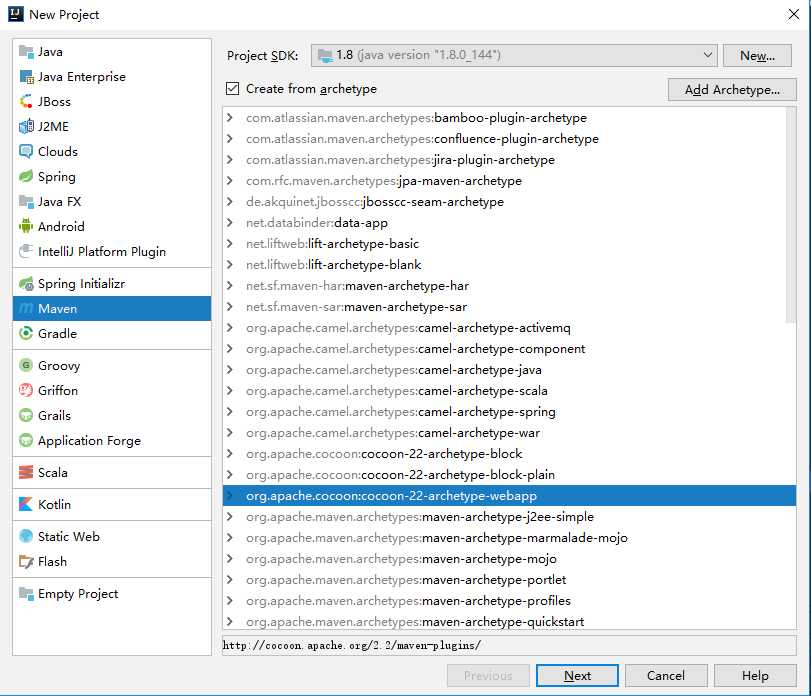Uncheck Create from archetype checkbox
Screen dimensions: 811x696
point(232,88)
